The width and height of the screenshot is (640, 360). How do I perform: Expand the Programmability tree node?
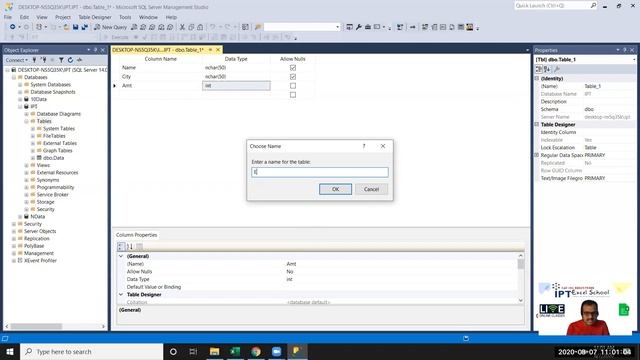tap(27, 187)
